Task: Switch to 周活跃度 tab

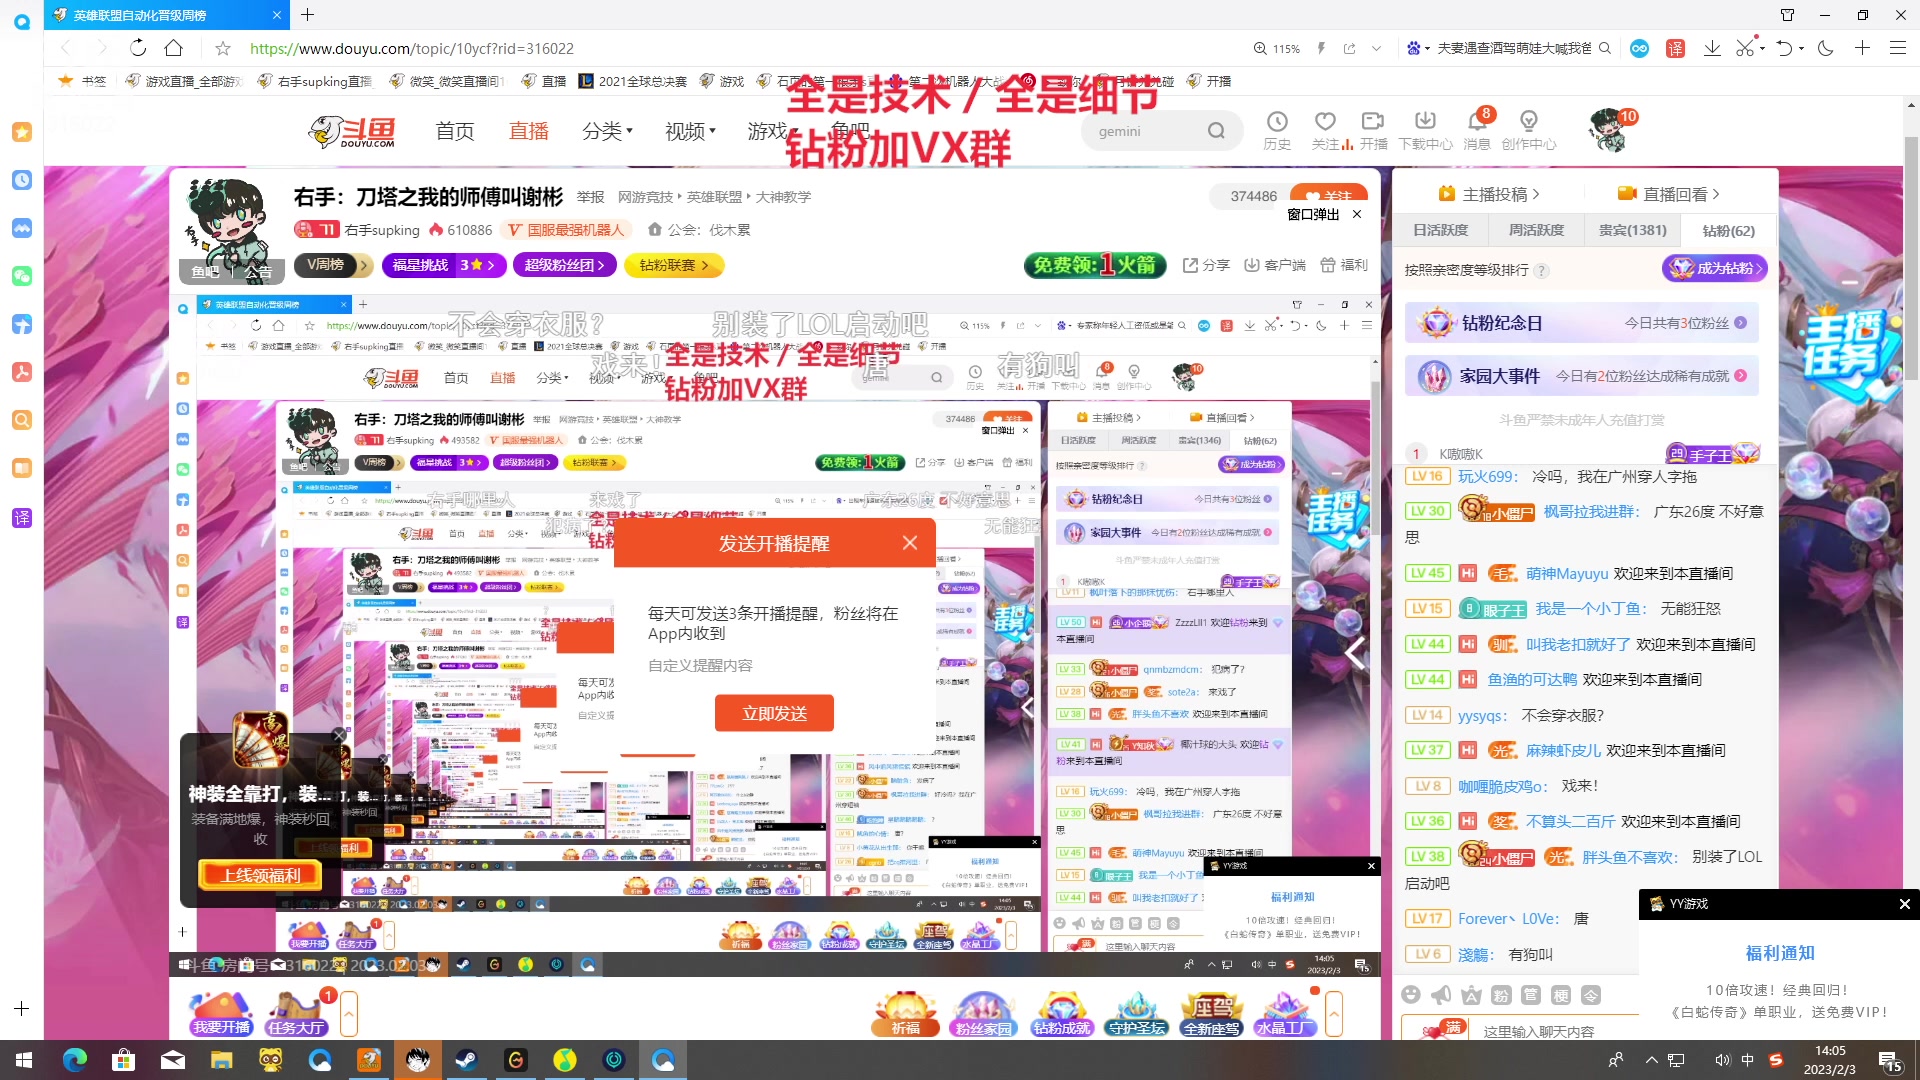Action: click(x=1536, y=230)
